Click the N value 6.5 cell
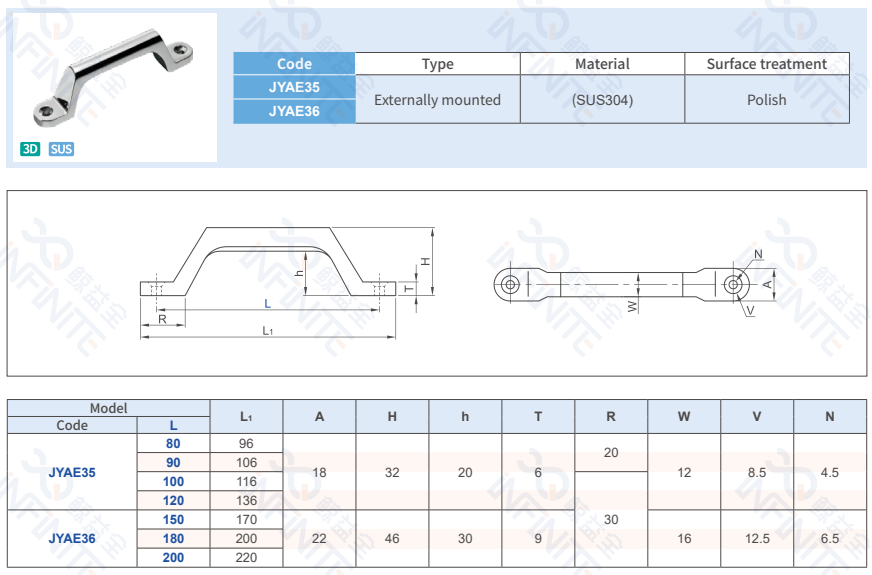 click(x=829, y=538)
